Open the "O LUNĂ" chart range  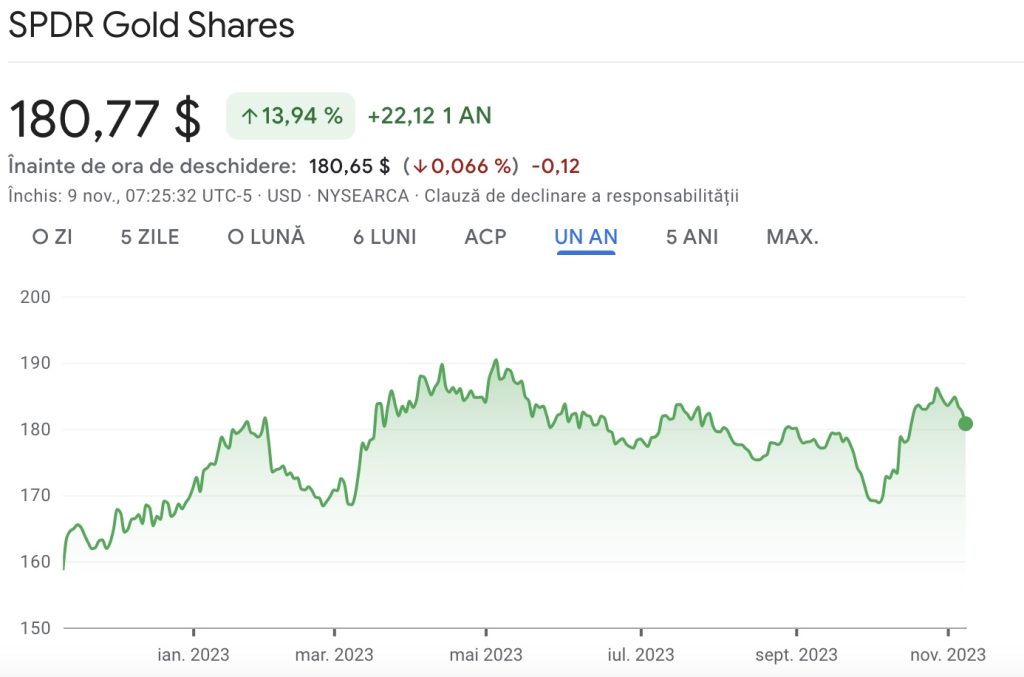point(266,237)
